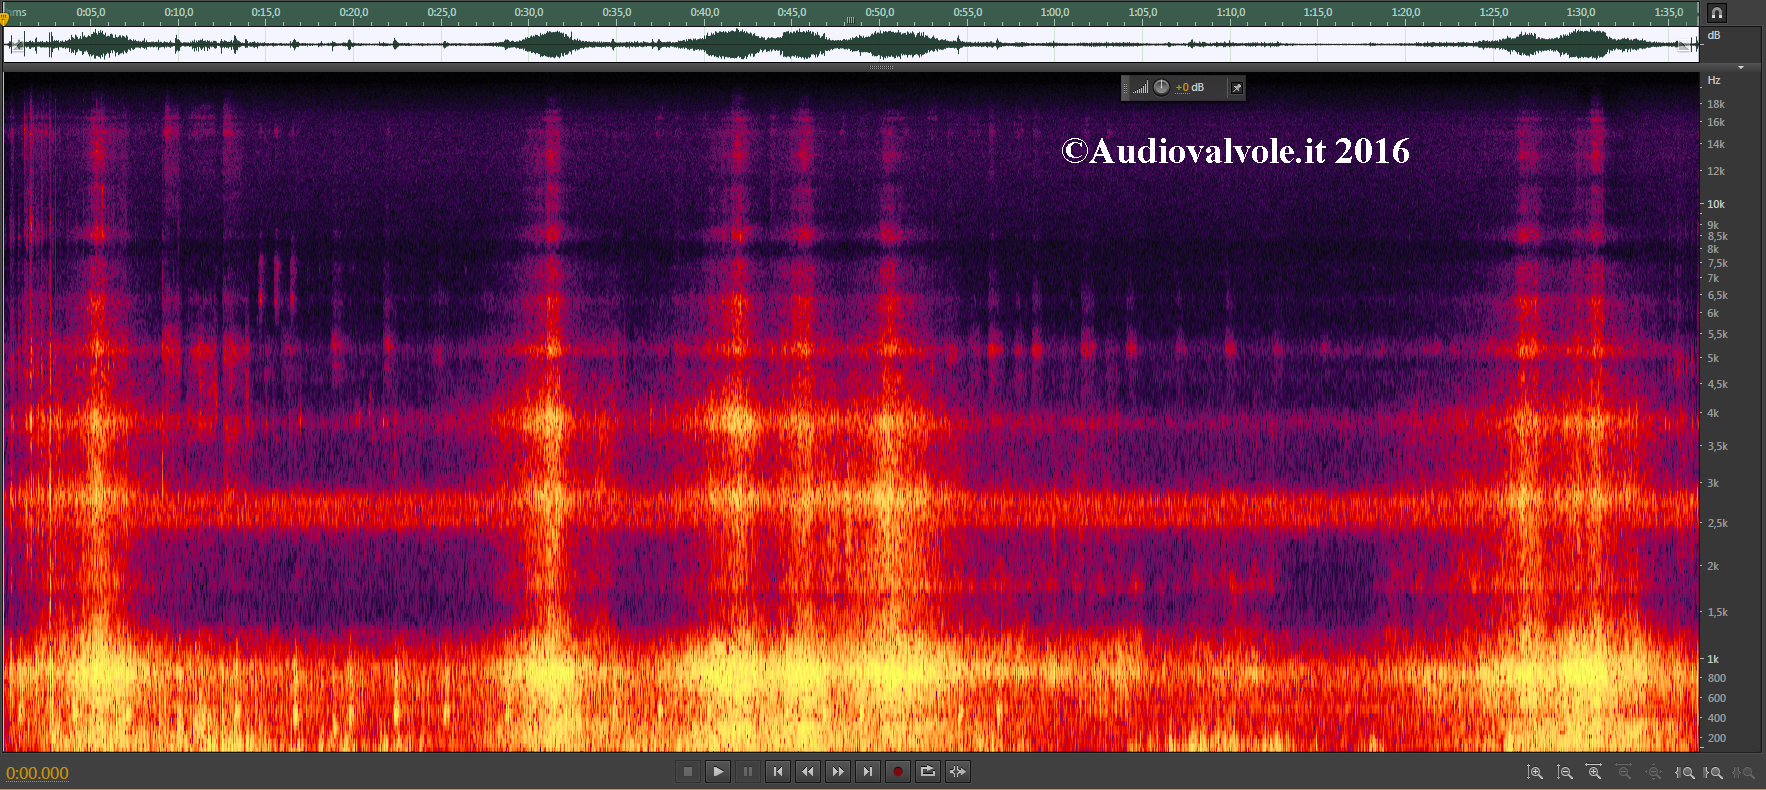Click the Hz label of frequency scale

pos(1713,80)
